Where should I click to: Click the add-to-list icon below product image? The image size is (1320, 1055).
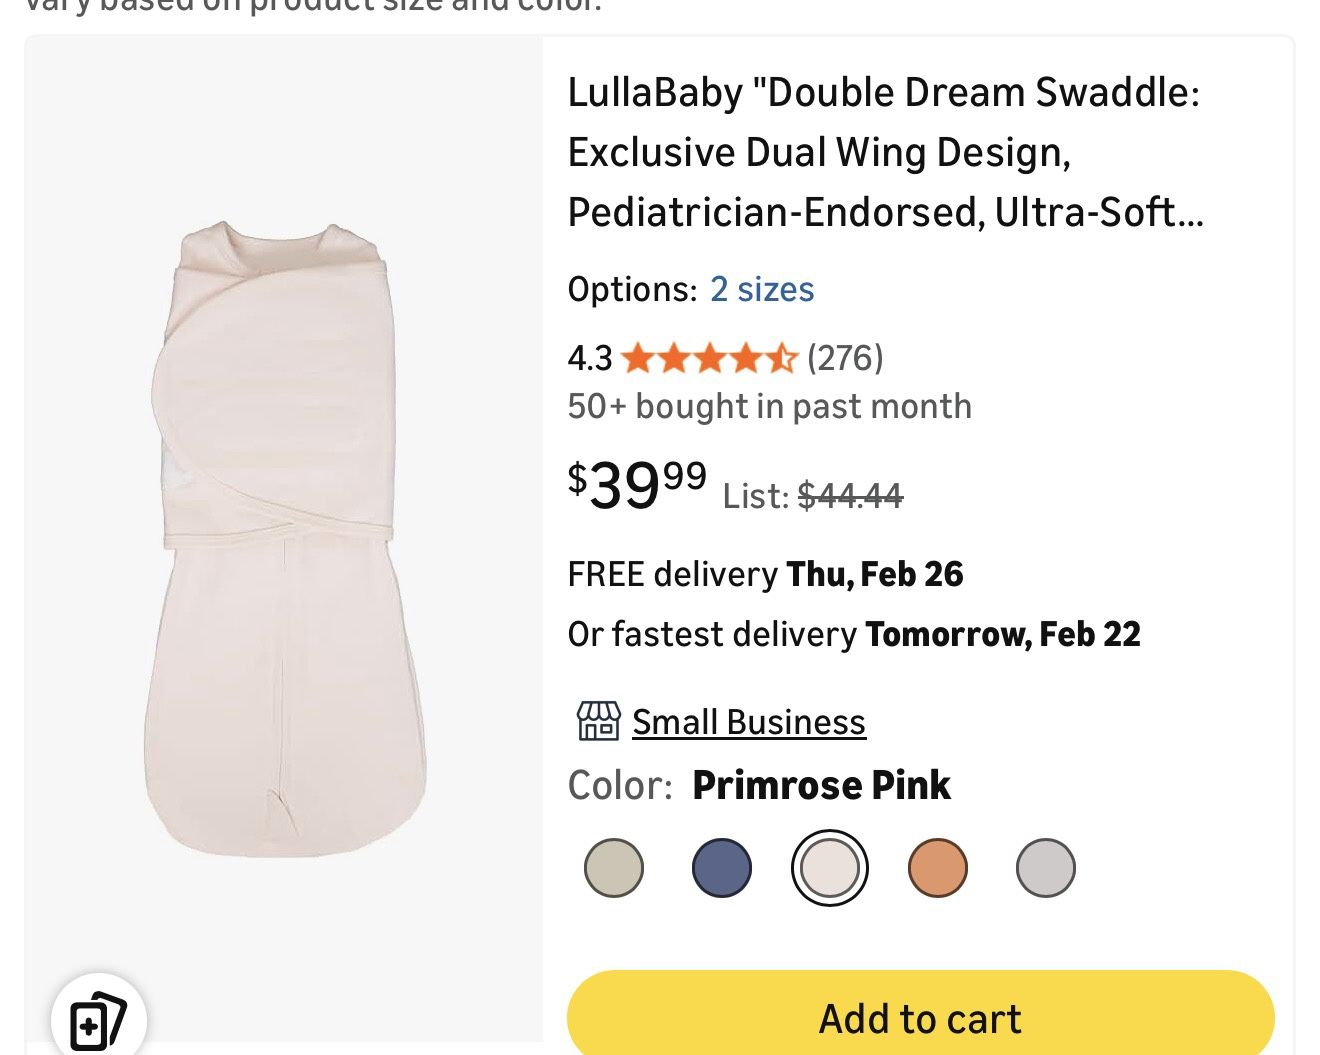click(x=98, y=1020)
